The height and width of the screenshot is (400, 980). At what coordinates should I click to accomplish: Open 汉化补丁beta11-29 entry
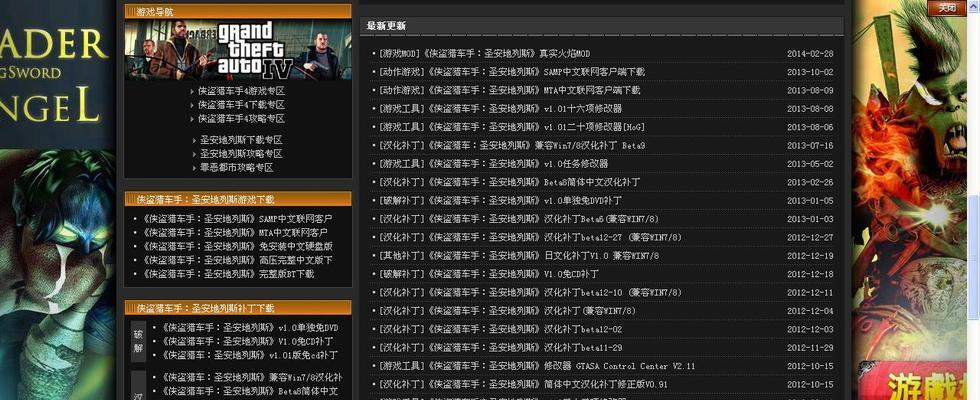(x=499, y=348)
